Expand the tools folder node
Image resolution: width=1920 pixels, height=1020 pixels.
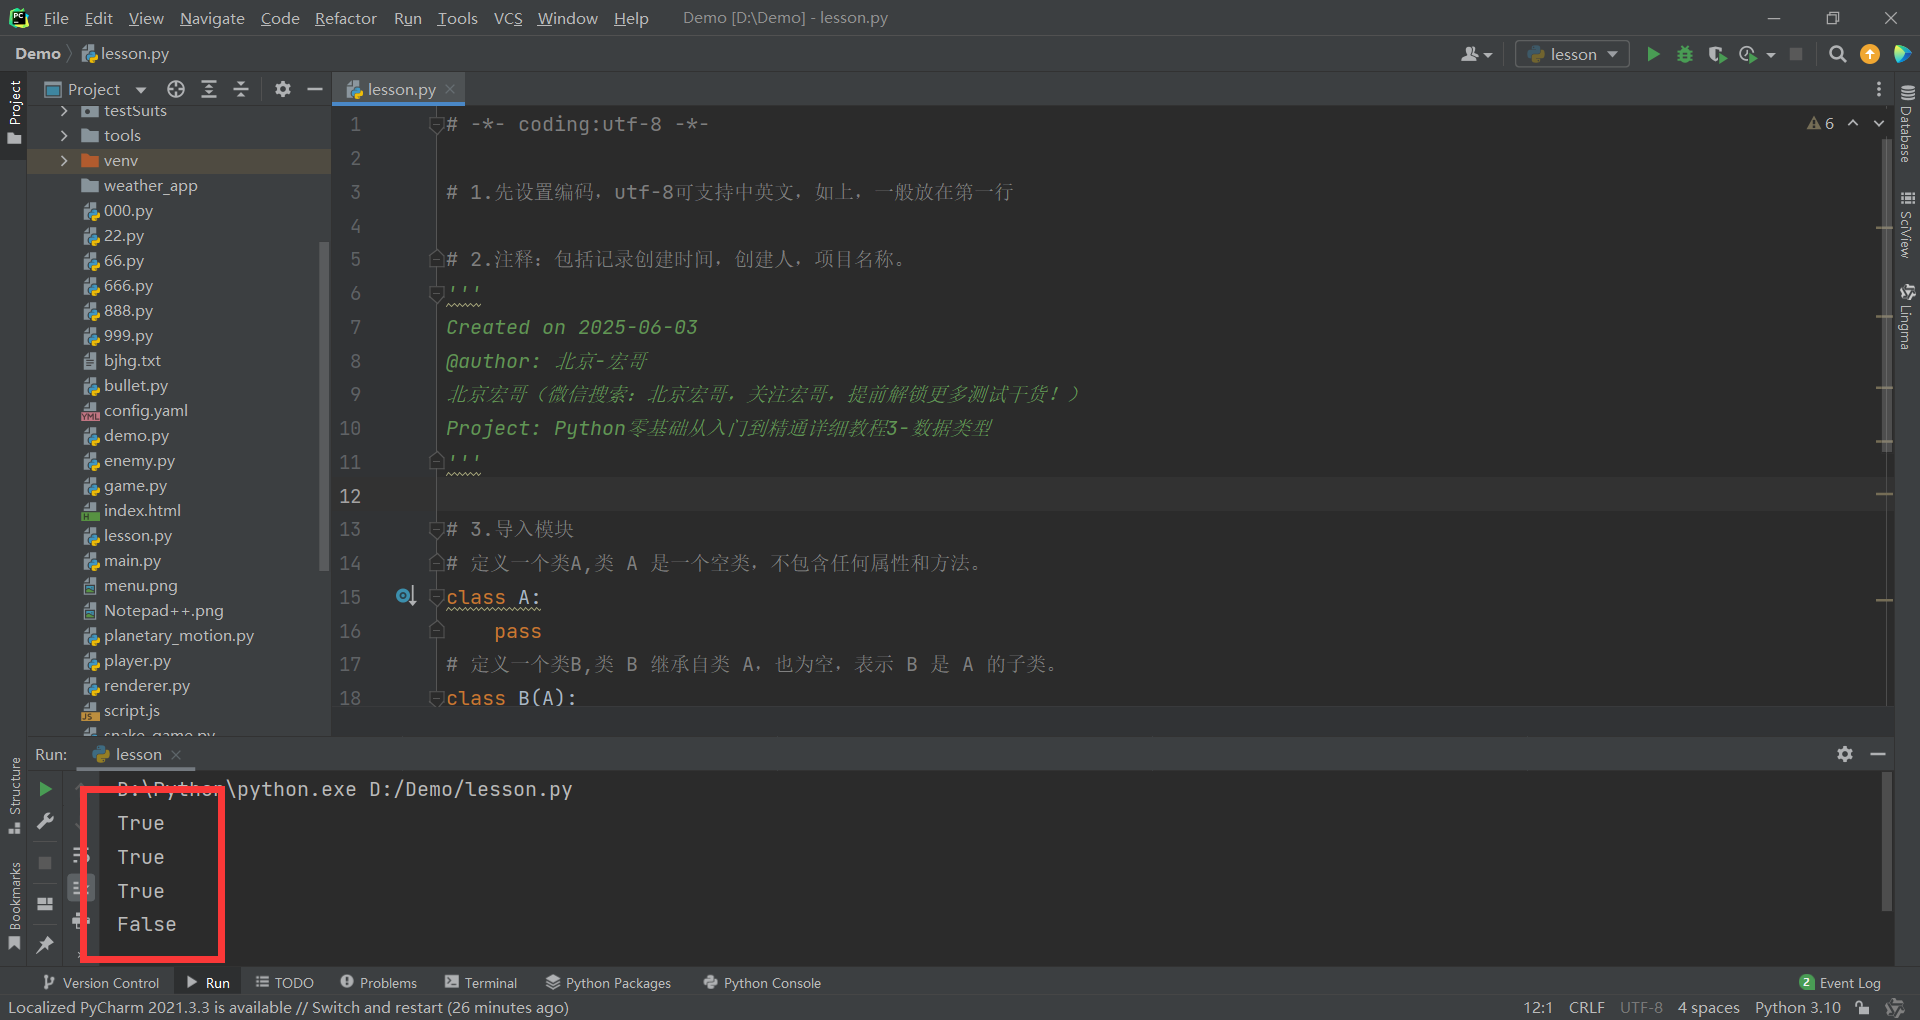(x=64, y=136)
